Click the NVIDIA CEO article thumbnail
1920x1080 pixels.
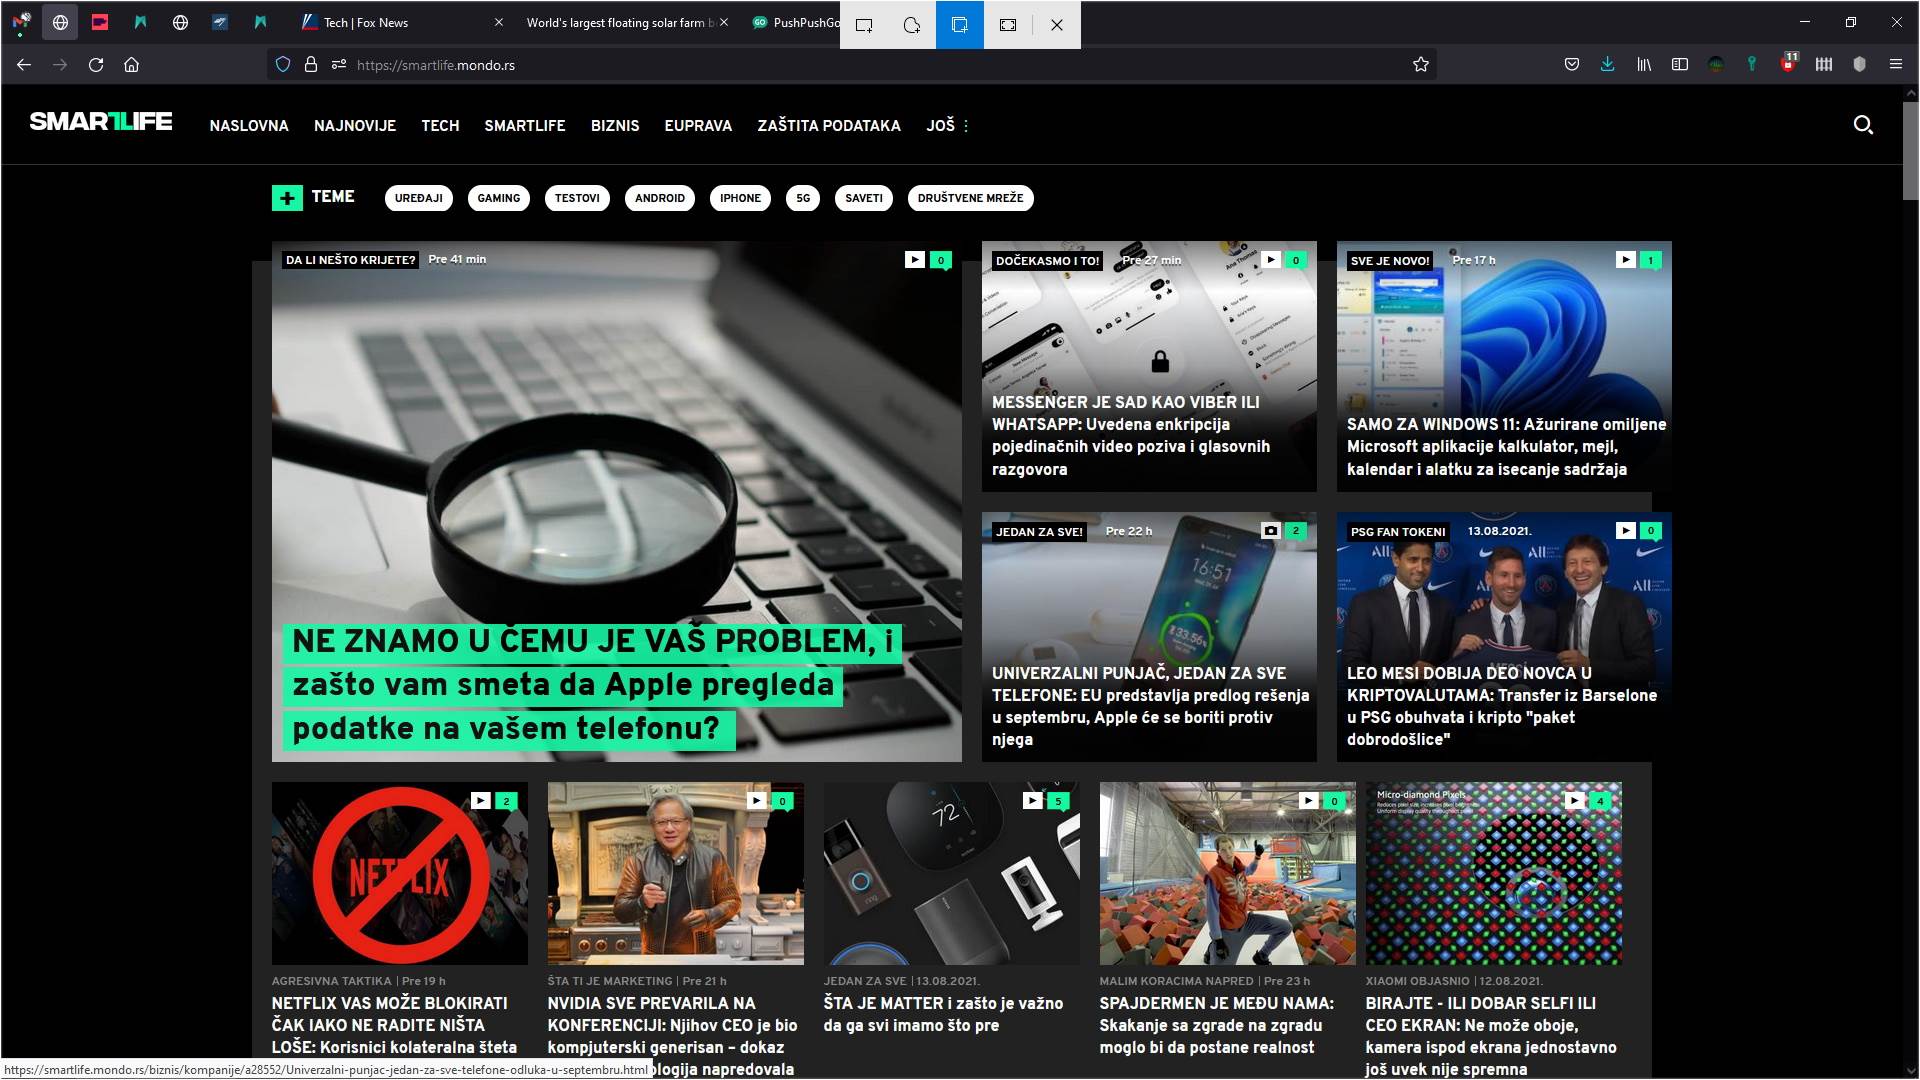[675, 873]
